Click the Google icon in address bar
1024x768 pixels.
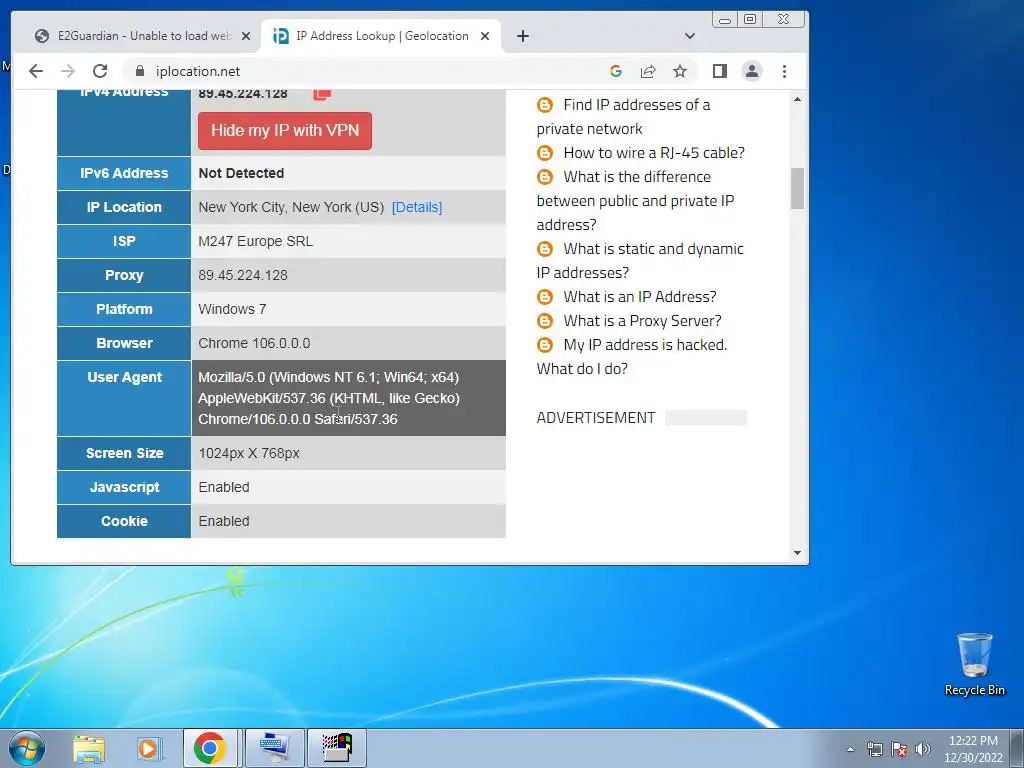pos(615,71)
